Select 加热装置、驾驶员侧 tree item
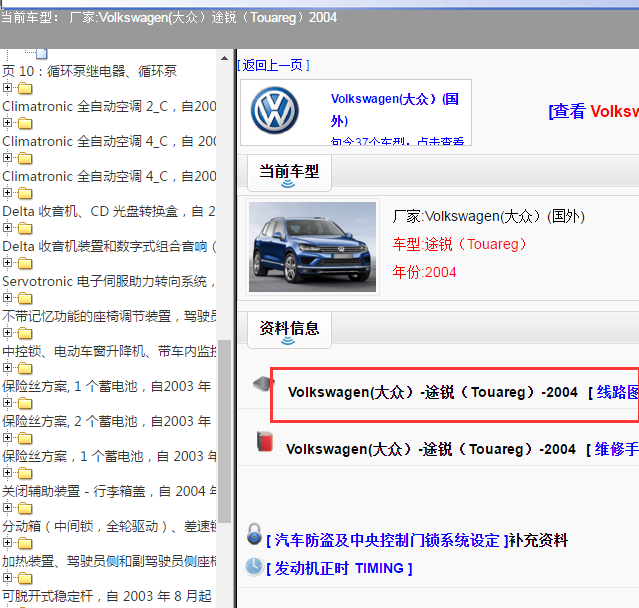Screen dimensions: 639x608 pos(109,562)
